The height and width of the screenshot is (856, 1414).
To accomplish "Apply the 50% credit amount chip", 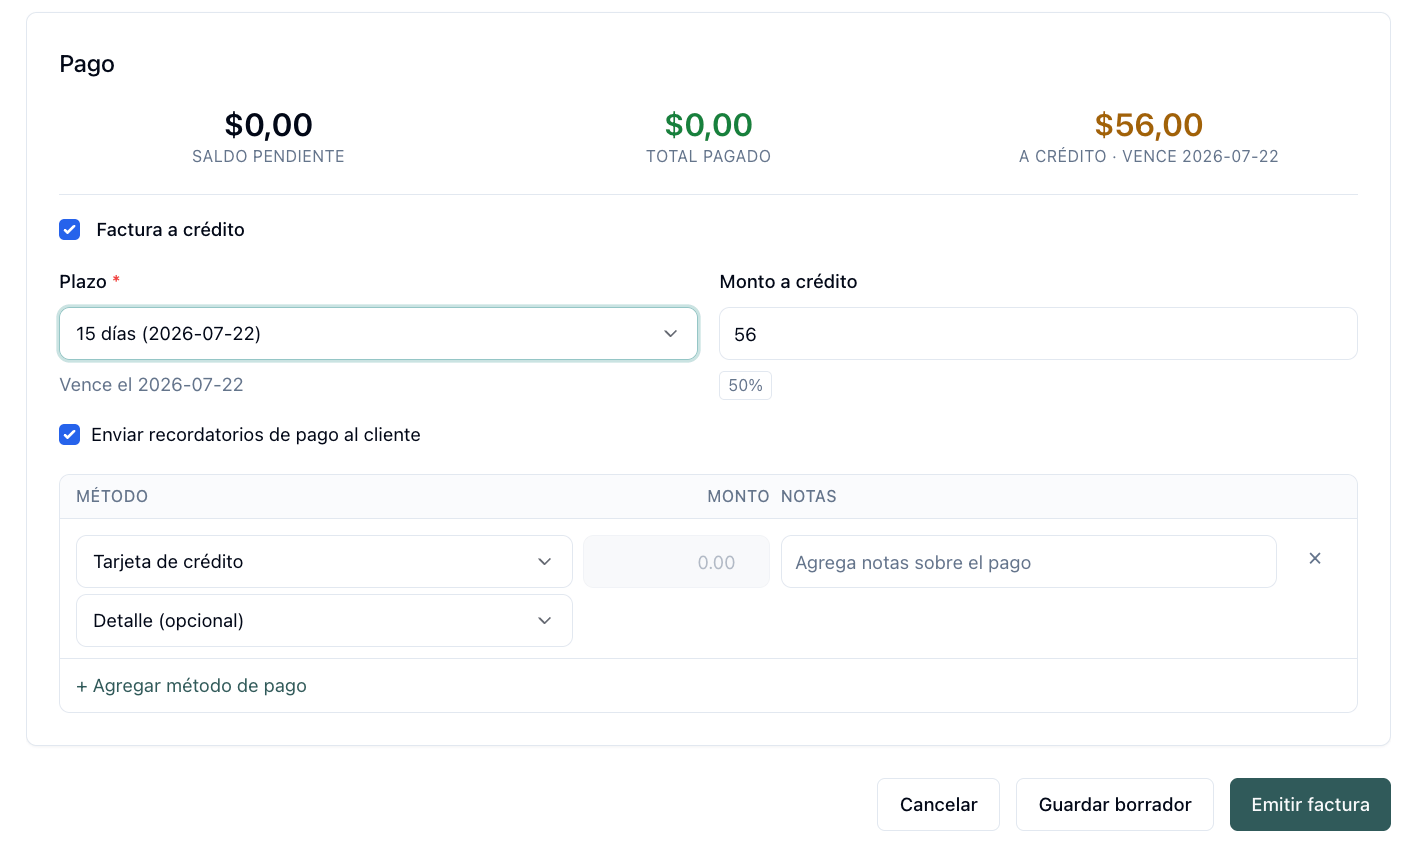I will (745, 386).
